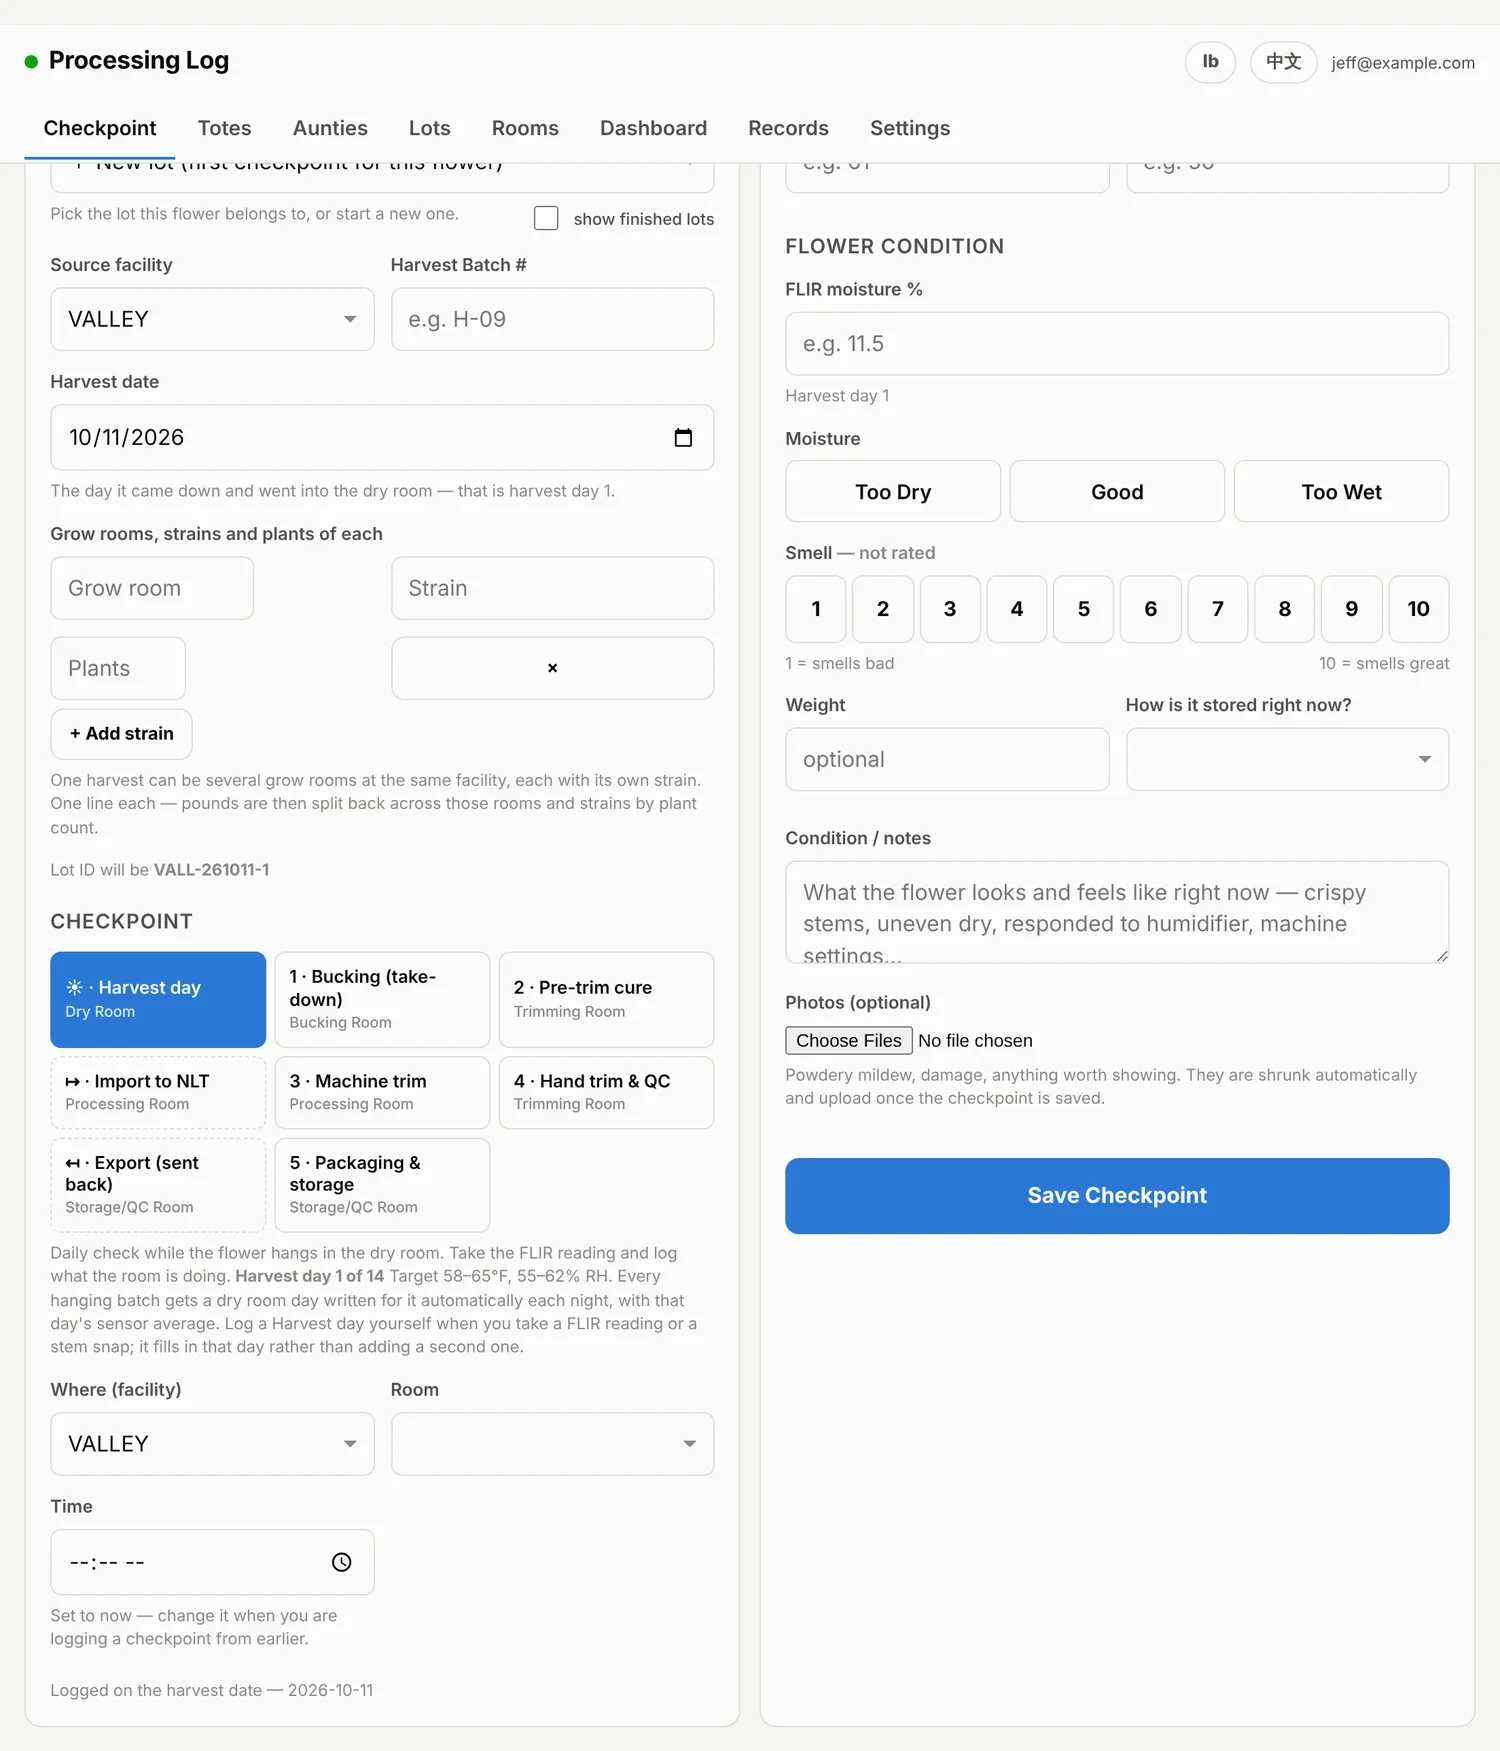Viewport: 1500px width, 1751px height.
Task: Open the Dashboard tab
Action: coord(653,128)
